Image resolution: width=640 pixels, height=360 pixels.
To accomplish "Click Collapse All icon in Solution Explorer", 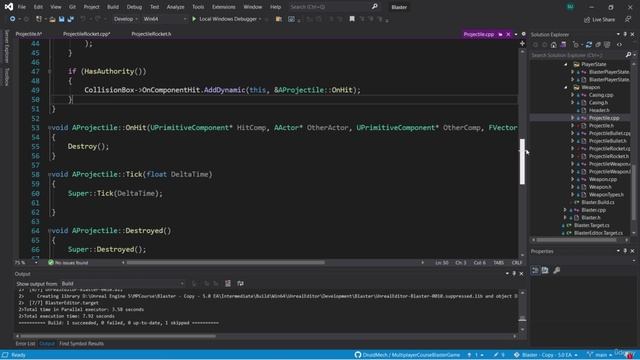I will click(x=598, y=44).
